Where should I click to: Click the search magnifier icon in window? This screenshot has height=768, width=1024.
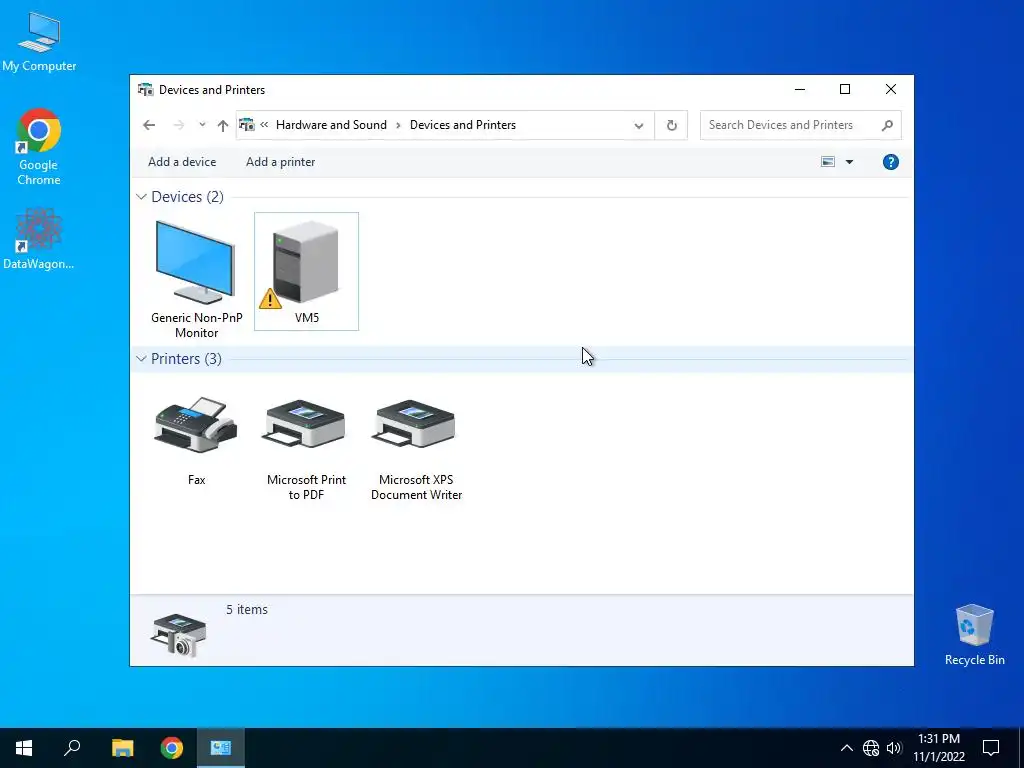[x=886, y=125]
